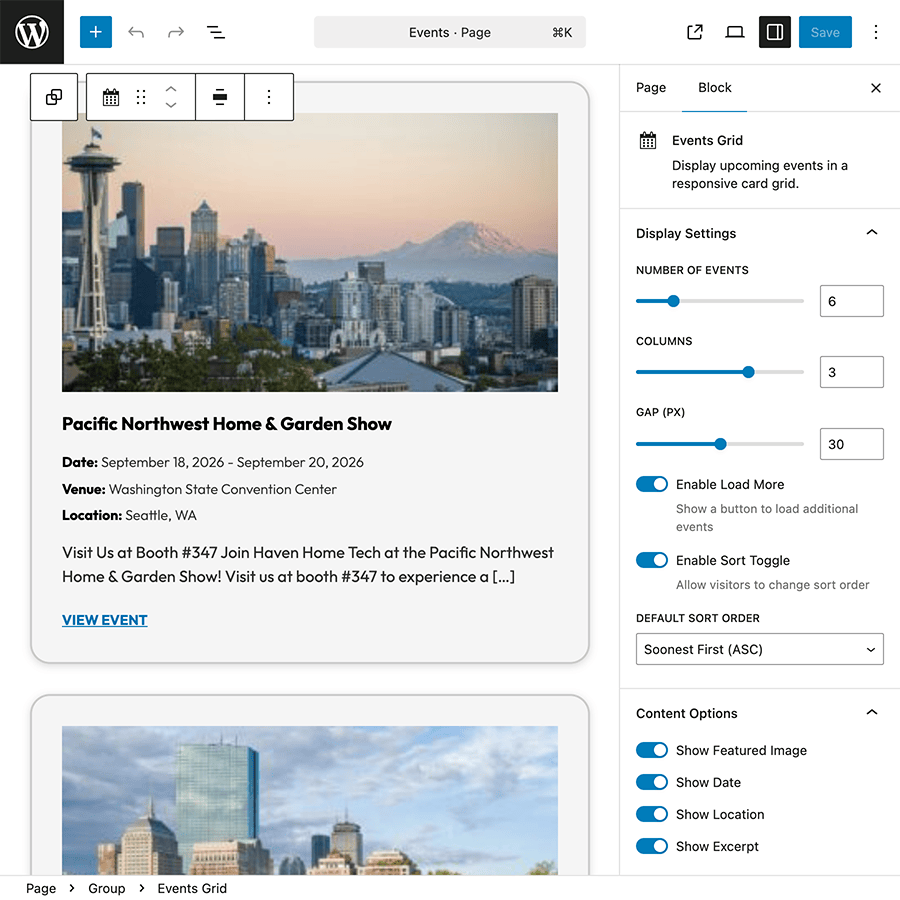The height and width of the screenshot is (900, 900).
Task: Open the Default Sort Order dropdown
Action: click(759, 649)
